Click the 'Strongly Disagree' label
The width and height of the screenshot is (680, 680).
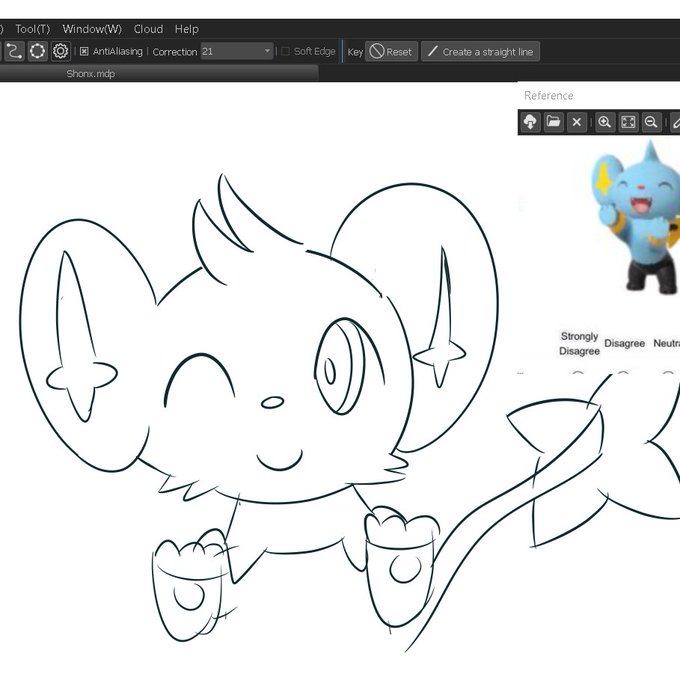[x=579, y=343]
